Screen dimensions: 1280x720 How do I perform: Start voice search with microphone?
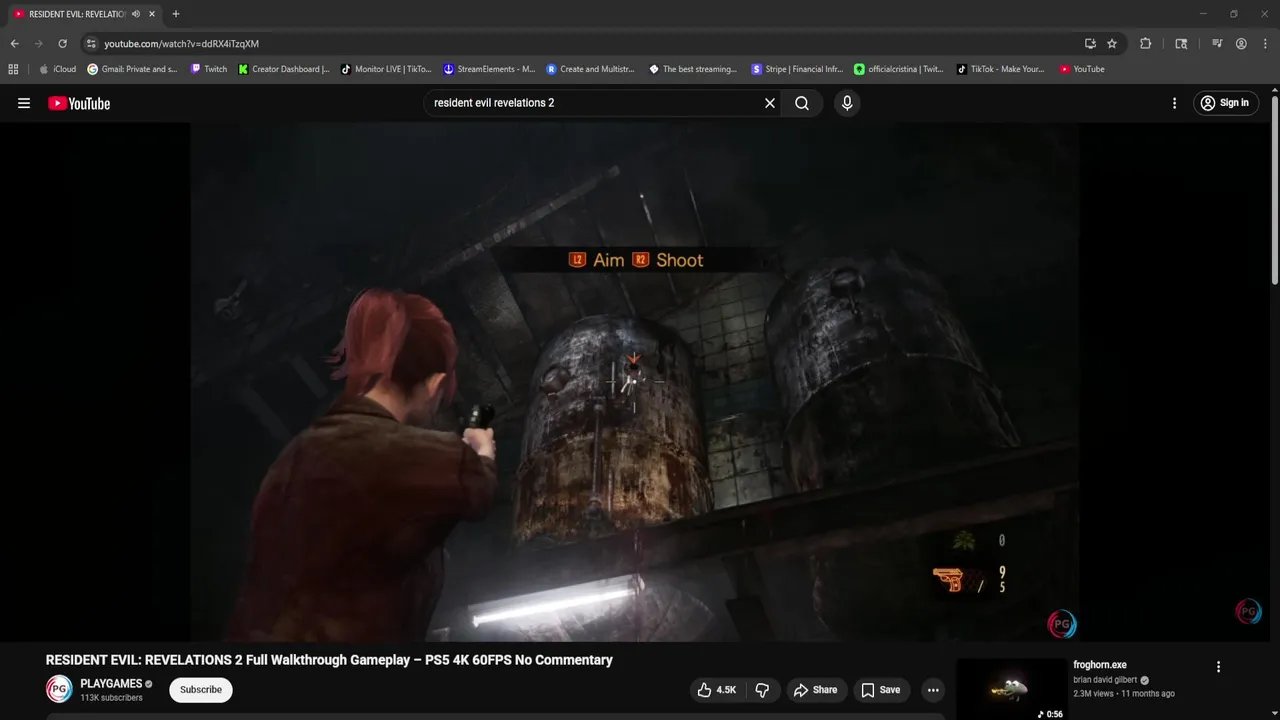[847, 103]
